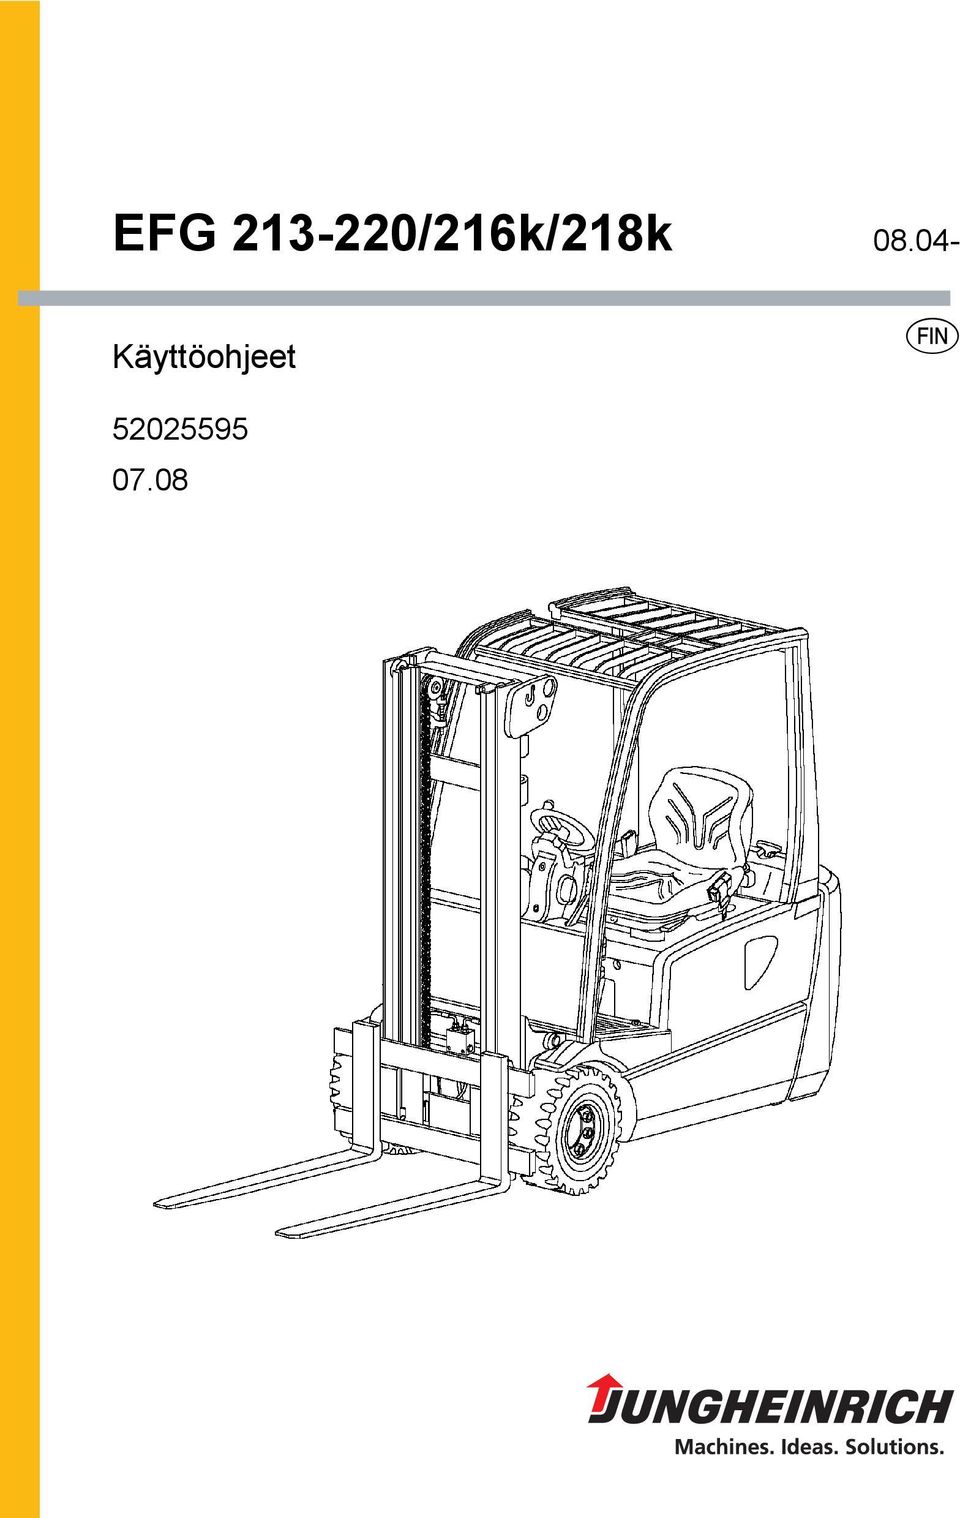960x1518 pixels.
Task: Click the 'Machines. Ideas. Solutions.' tagline
Action: pos(810,1447)
